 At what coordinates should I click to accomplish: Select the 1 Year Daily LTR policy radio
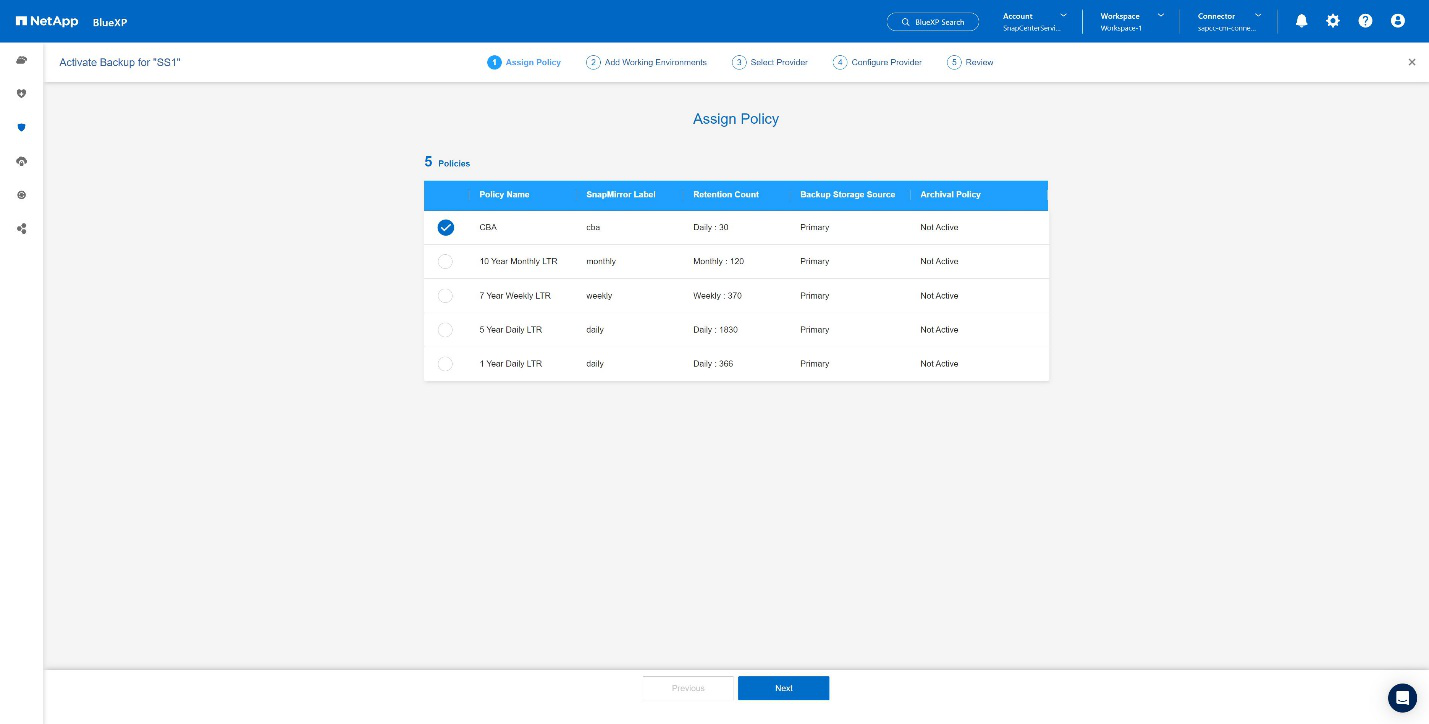pyautogui.click(x=445, y=364)
